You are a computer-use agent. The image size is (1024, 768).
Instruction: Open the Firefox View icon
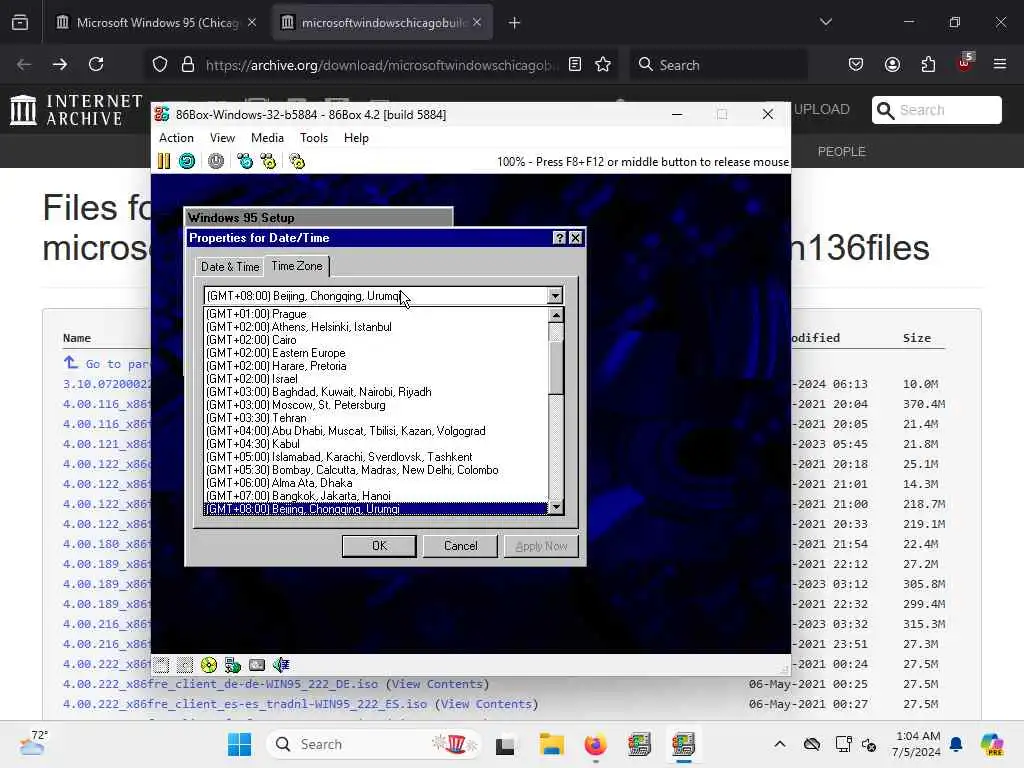(20, 23)
